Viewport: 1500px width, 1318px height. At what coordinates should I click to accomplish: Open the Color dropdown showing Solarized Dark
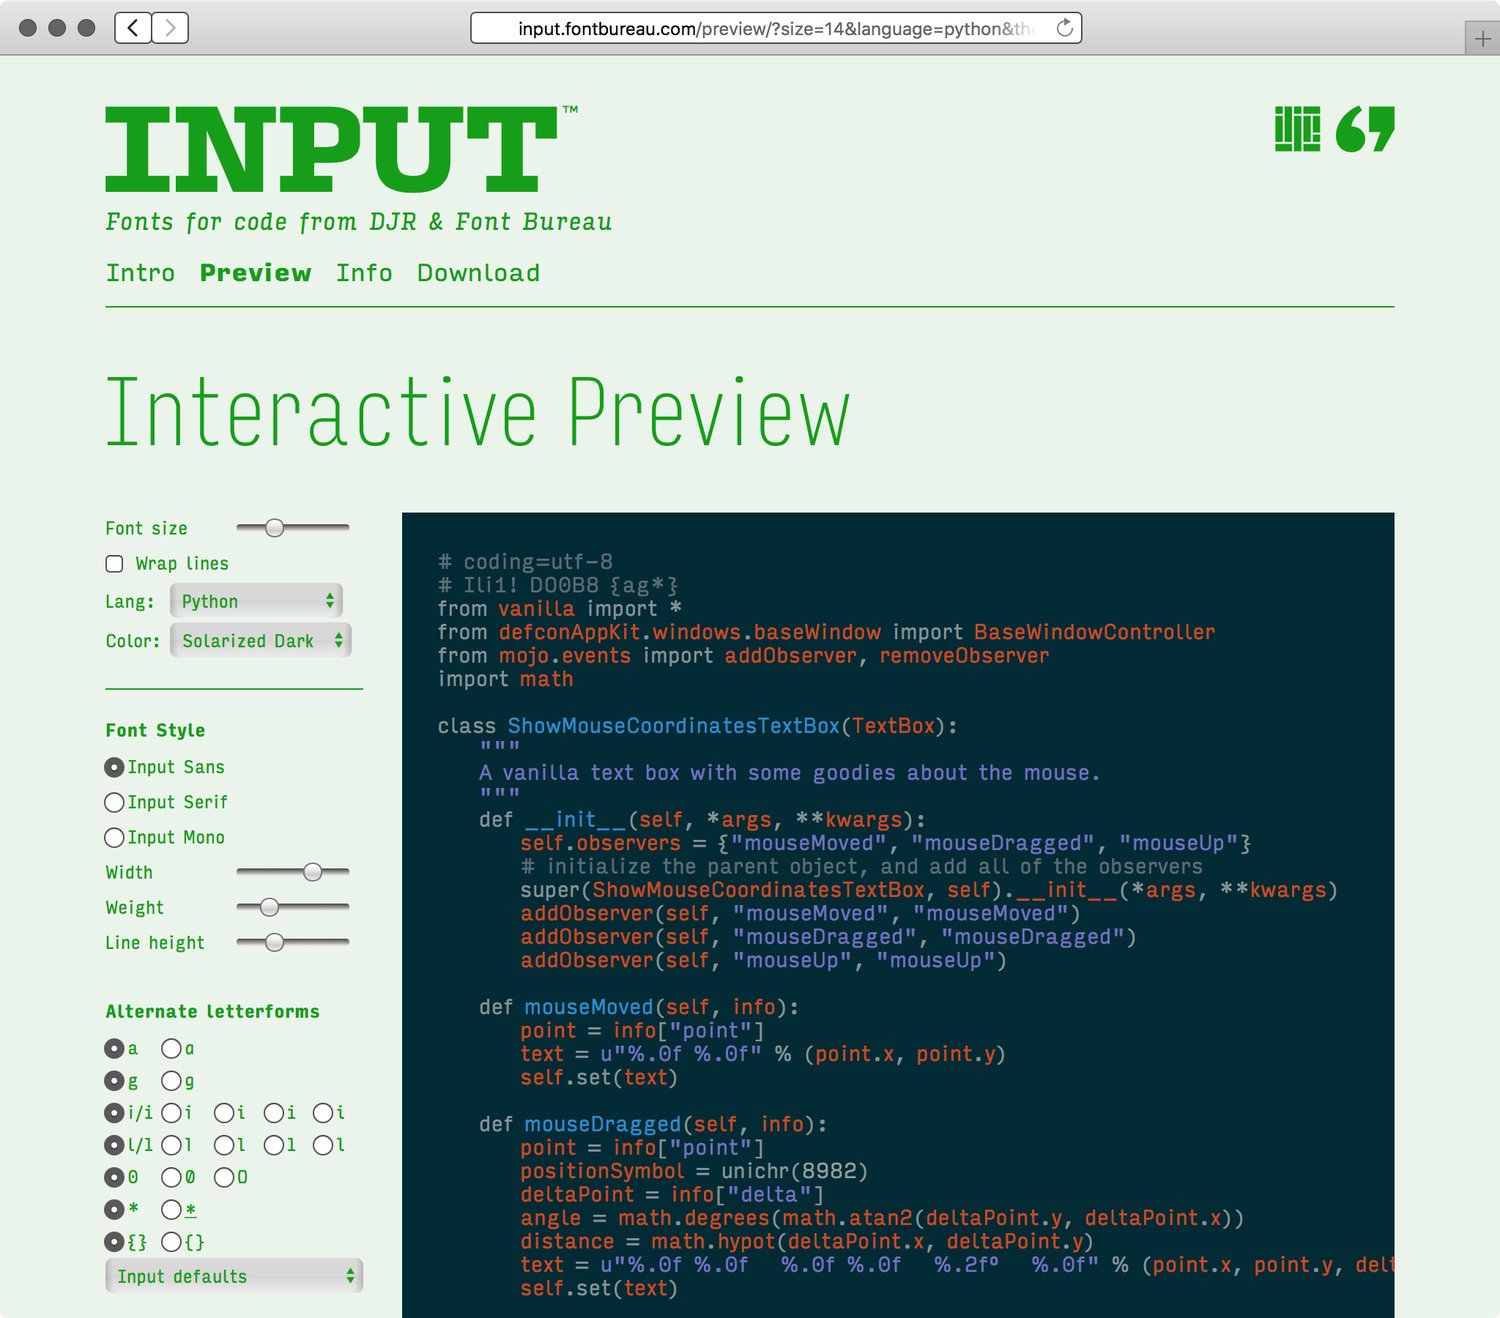[x=260, y=641]
